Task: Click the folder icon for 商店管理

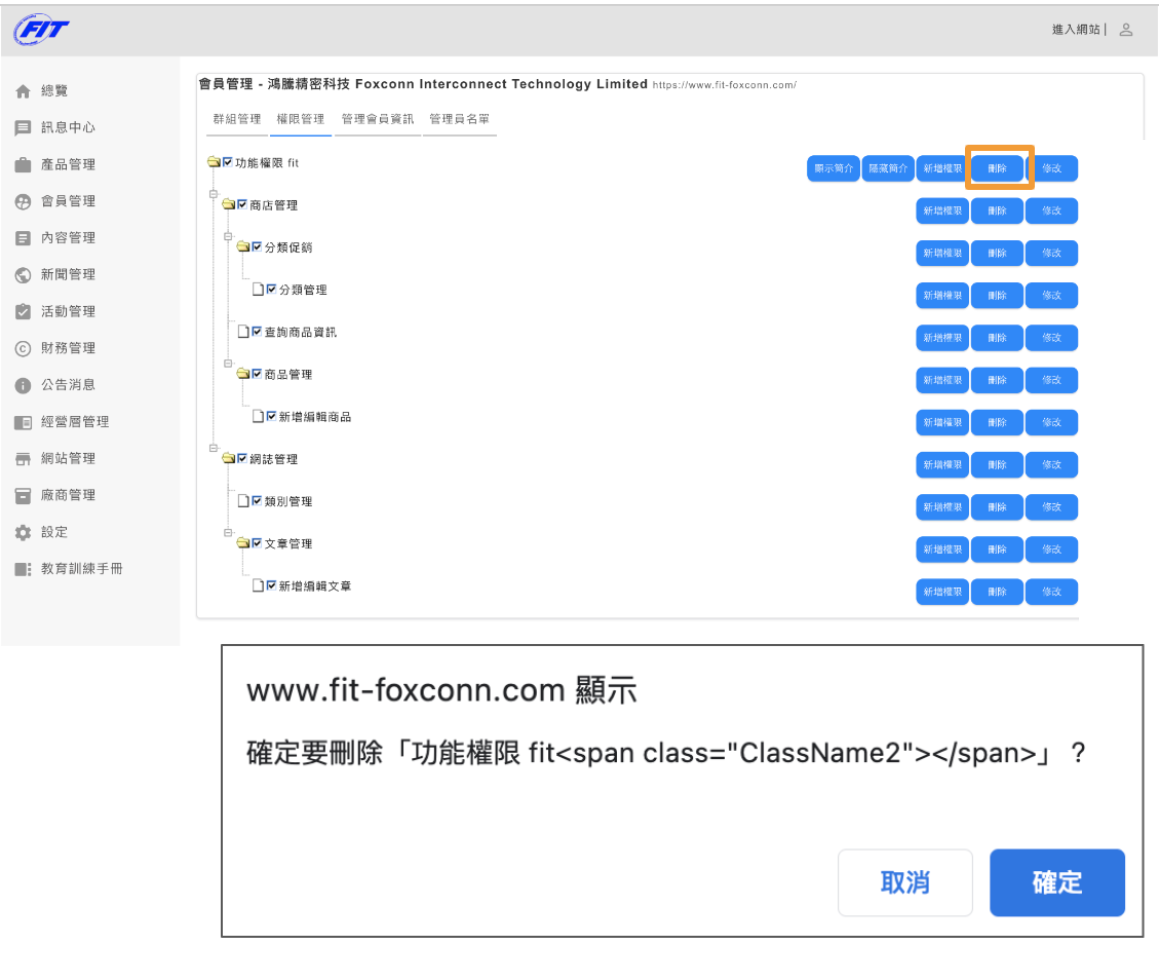Action: click(x=229, y=204)
